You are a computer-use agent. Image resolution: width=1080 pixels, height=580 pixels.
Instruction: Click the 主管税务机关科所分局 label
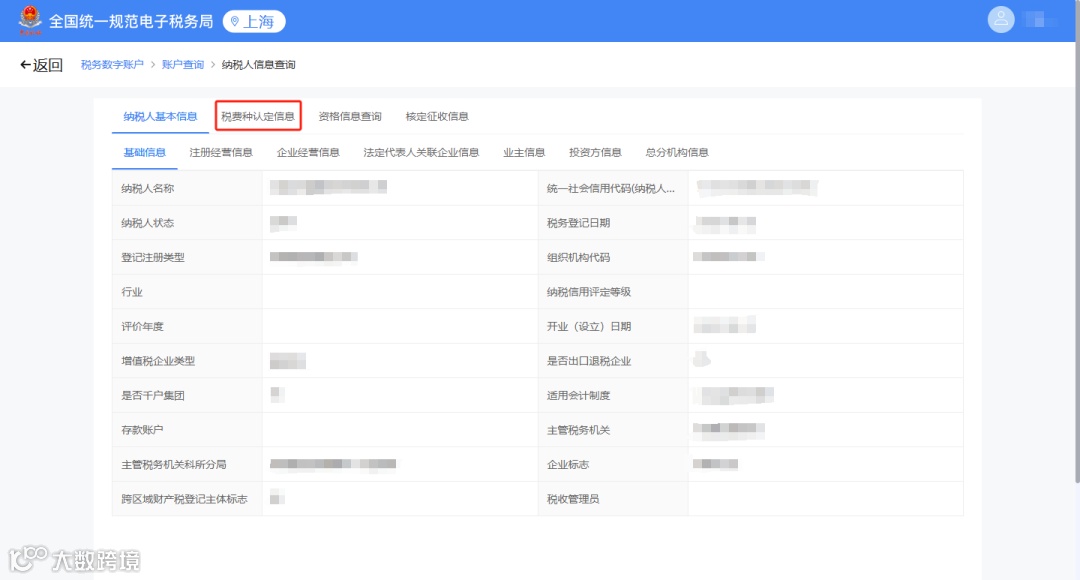pyautogui.click(x=174, y=464)
